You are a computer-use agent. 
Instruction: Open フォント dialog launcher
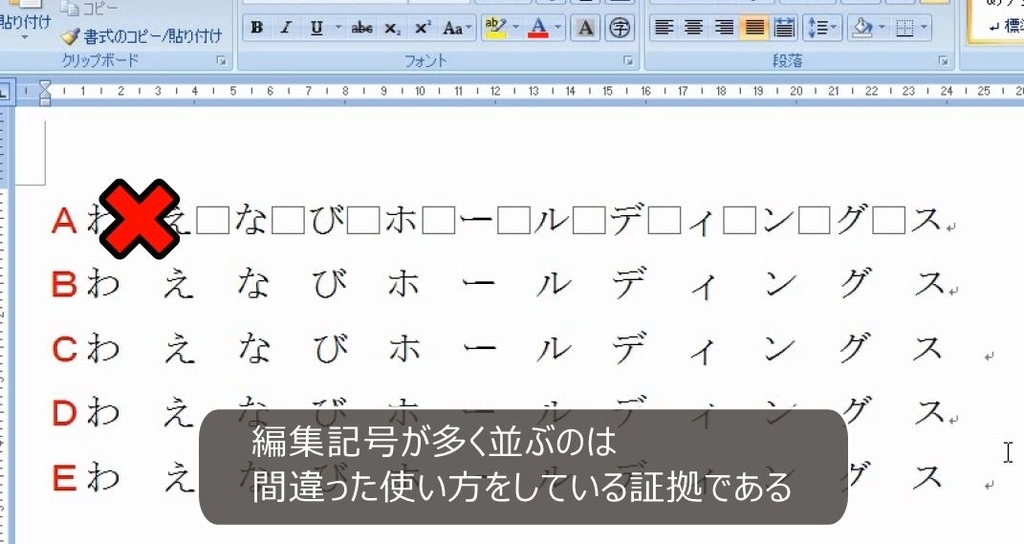pos(628,61)
